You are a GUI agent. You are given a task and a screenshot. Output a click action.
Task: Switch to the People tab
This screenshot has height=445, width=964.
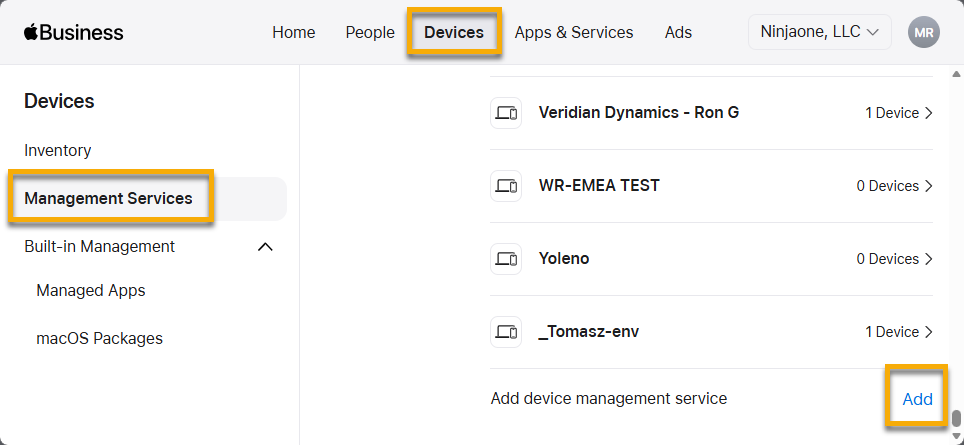point(370,33)
